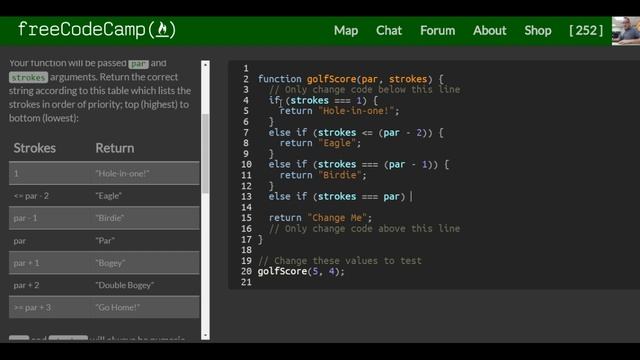Click the [252] points counter
The width and height of the screenshot is (640, 360).
point(586,31)
